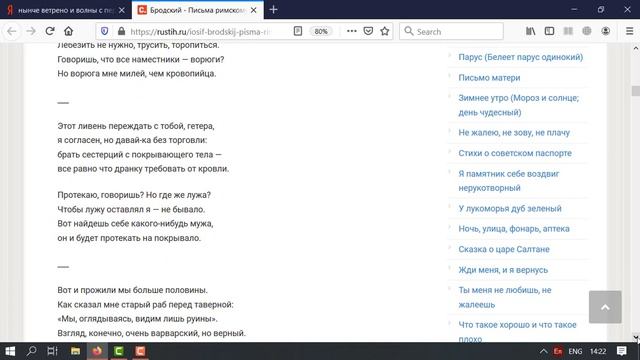
Task: Toggle reader view for the poem
Action: 298,31
